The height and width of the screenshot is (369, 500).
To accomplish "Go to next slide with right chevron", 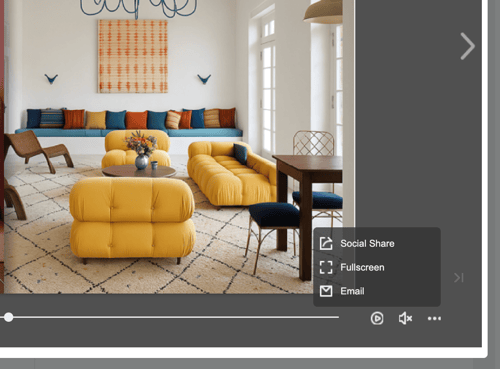I will [467, 46].
